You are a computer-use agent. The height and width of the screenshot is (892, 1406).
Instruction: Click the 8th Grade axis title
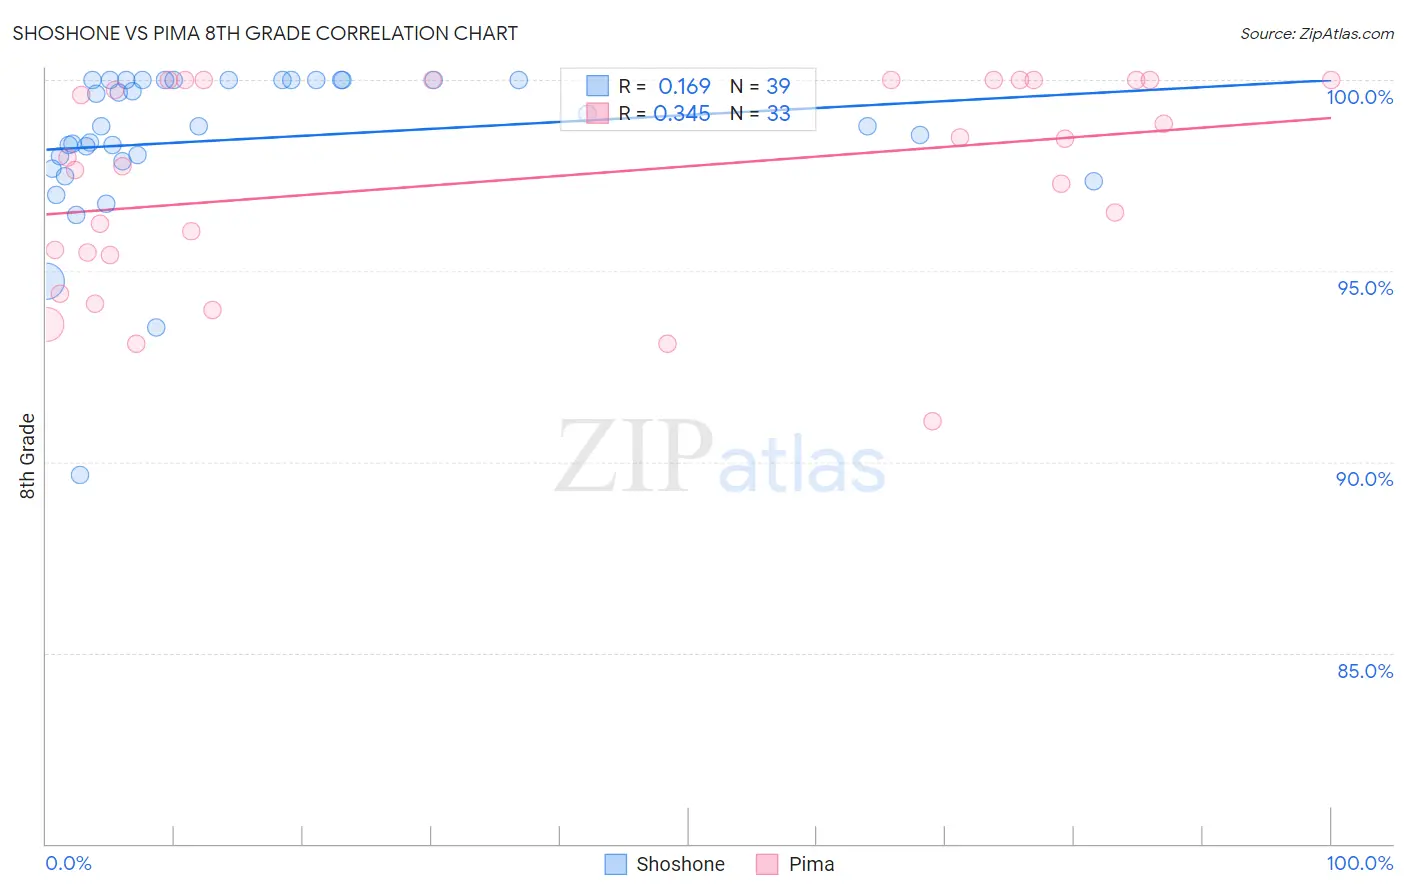[x=27, y=456]
